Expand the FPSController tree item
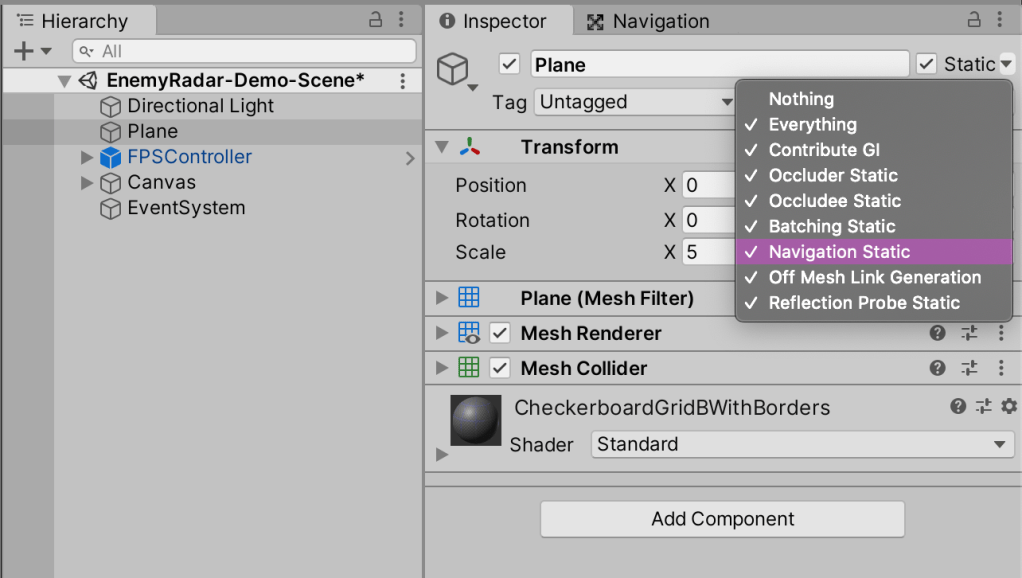This screenshot has width=1022, height=578. click(x=87, y=157)
